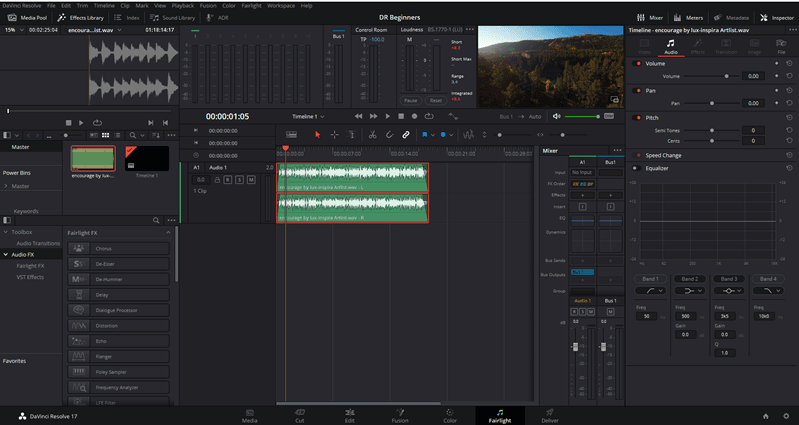Arm Audio 1 track for recording

coord(228,180)
